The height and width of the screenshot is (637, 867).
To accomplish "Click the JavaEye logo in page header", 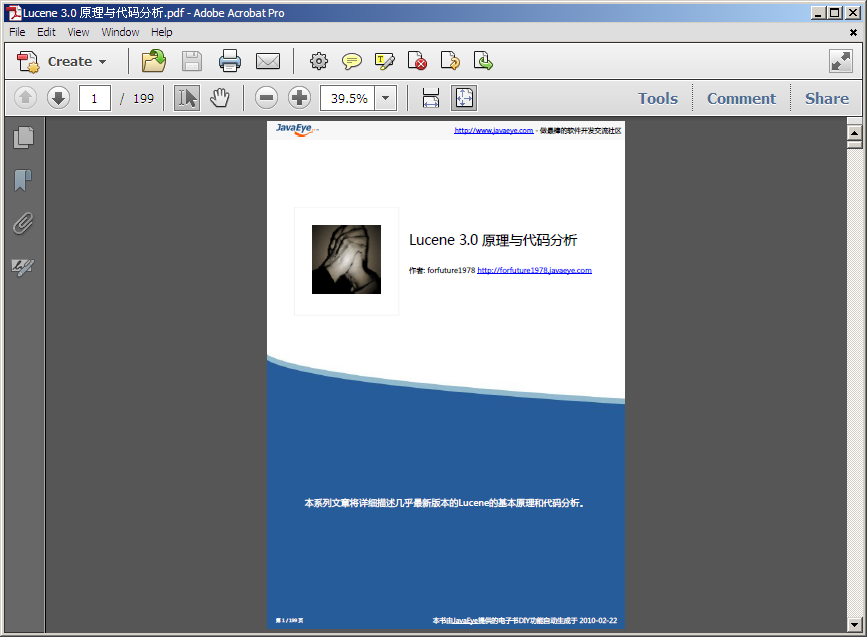I will point(297,129).
